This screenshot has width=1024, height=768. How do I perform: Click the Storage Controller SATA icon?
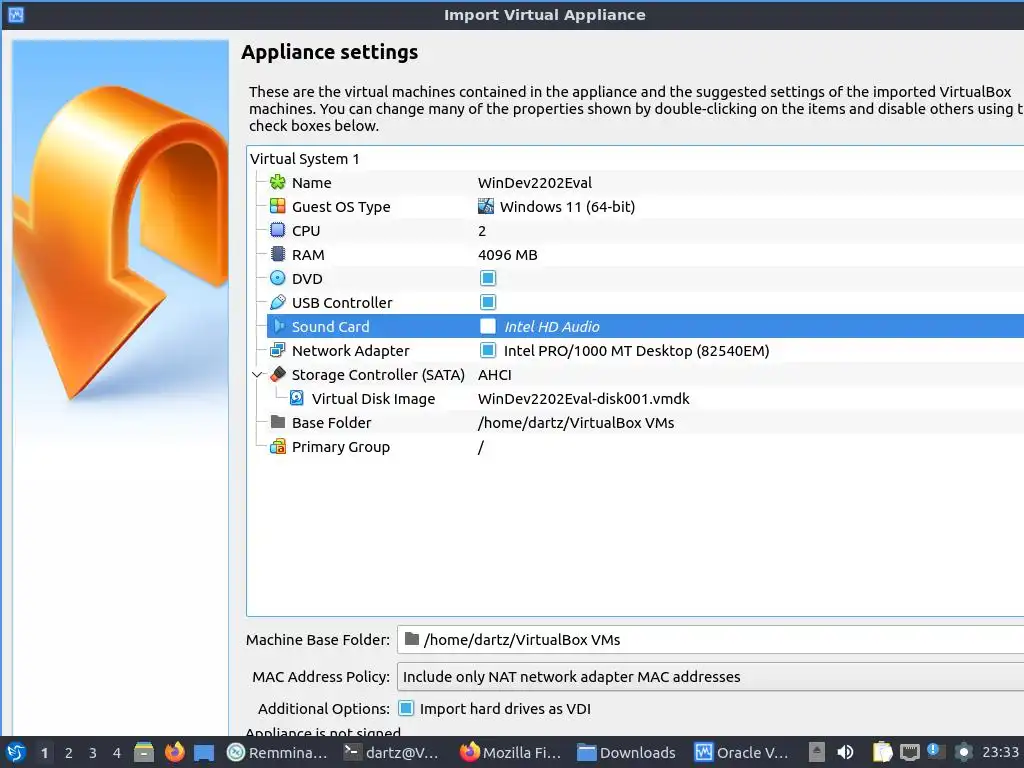coord(278,374)
